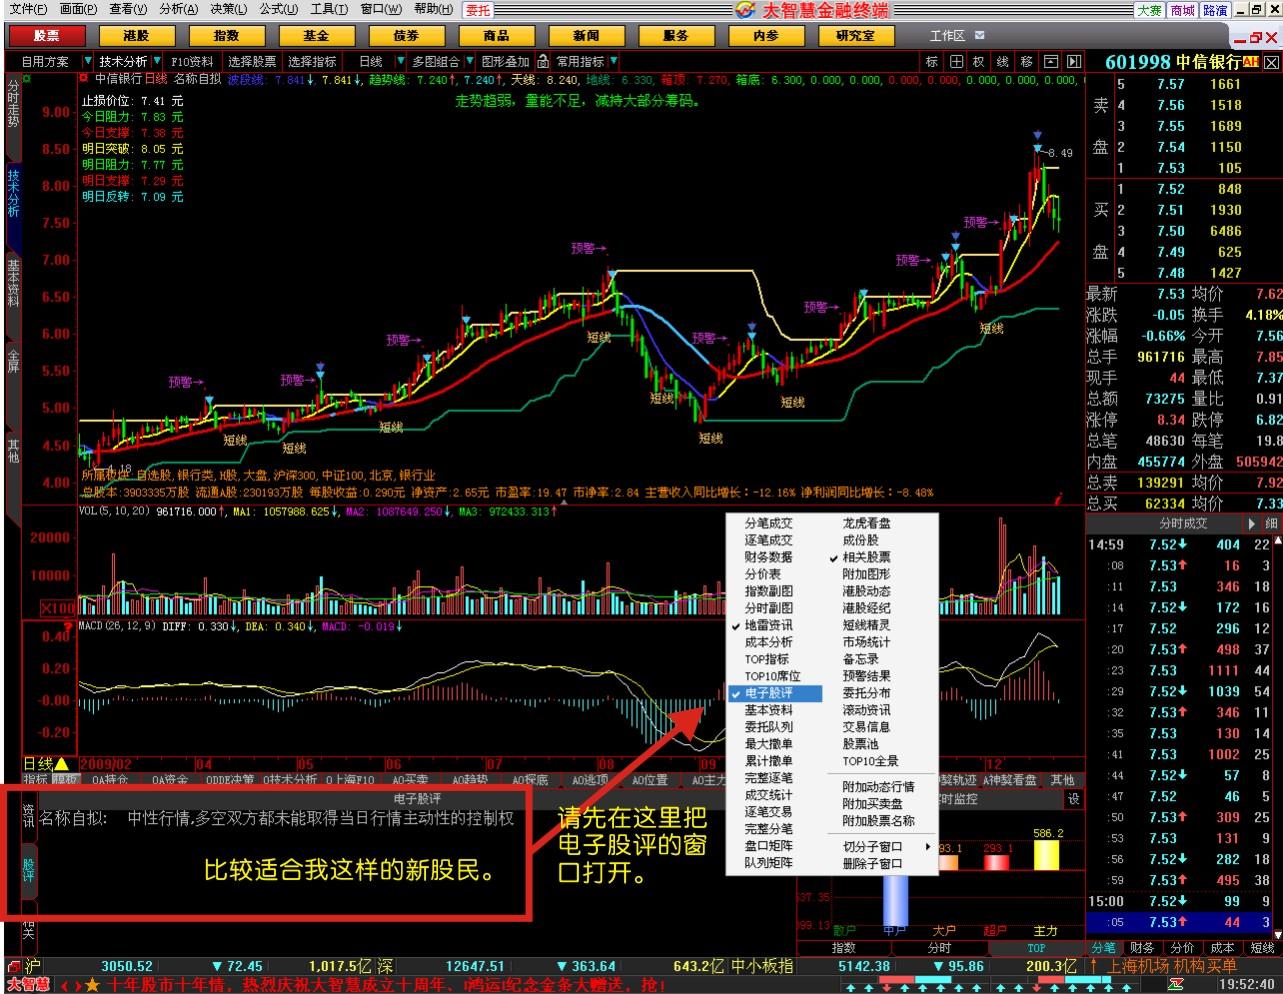1283x994 pixels.
Task: Switch to the 财务 tab at bottom right
Action: [1142, 947]
